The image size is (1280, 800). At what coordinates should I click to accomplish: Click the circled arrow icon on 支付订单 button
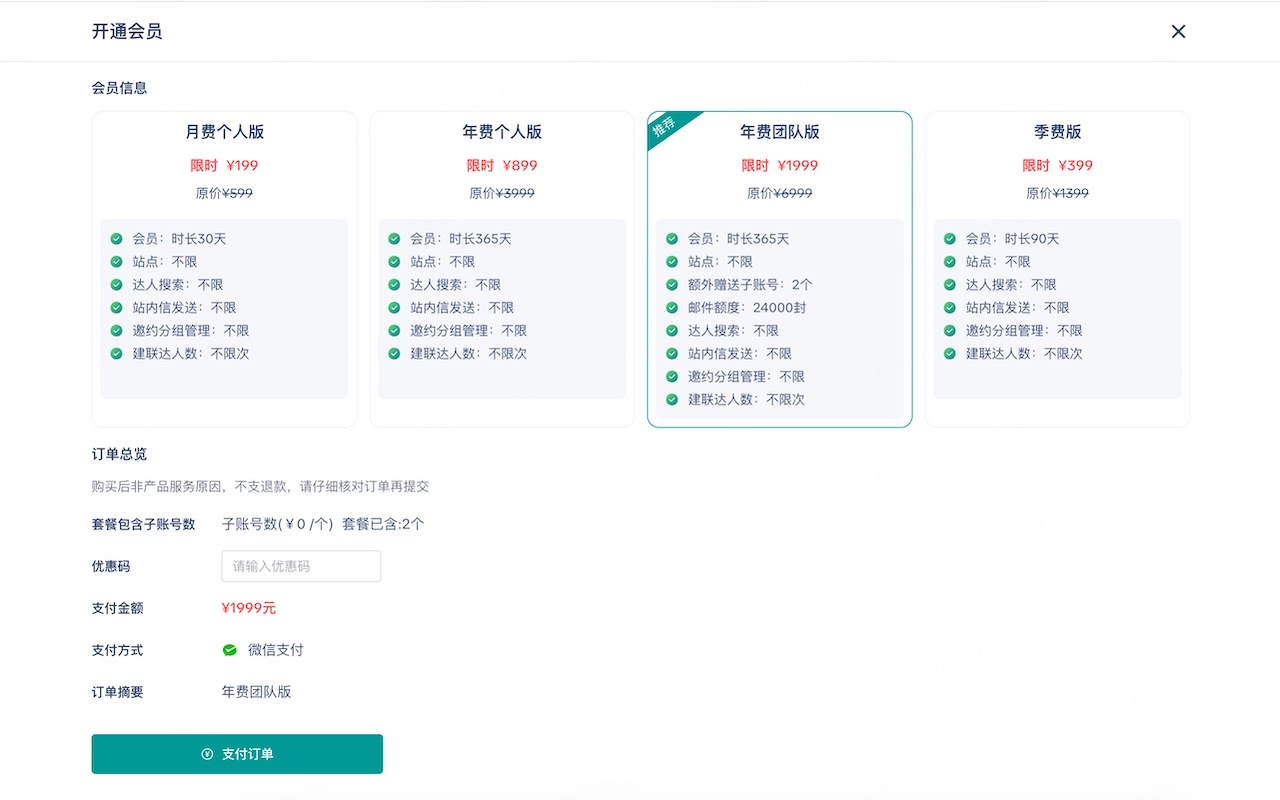pyautogui.click(x=206, y=754)
